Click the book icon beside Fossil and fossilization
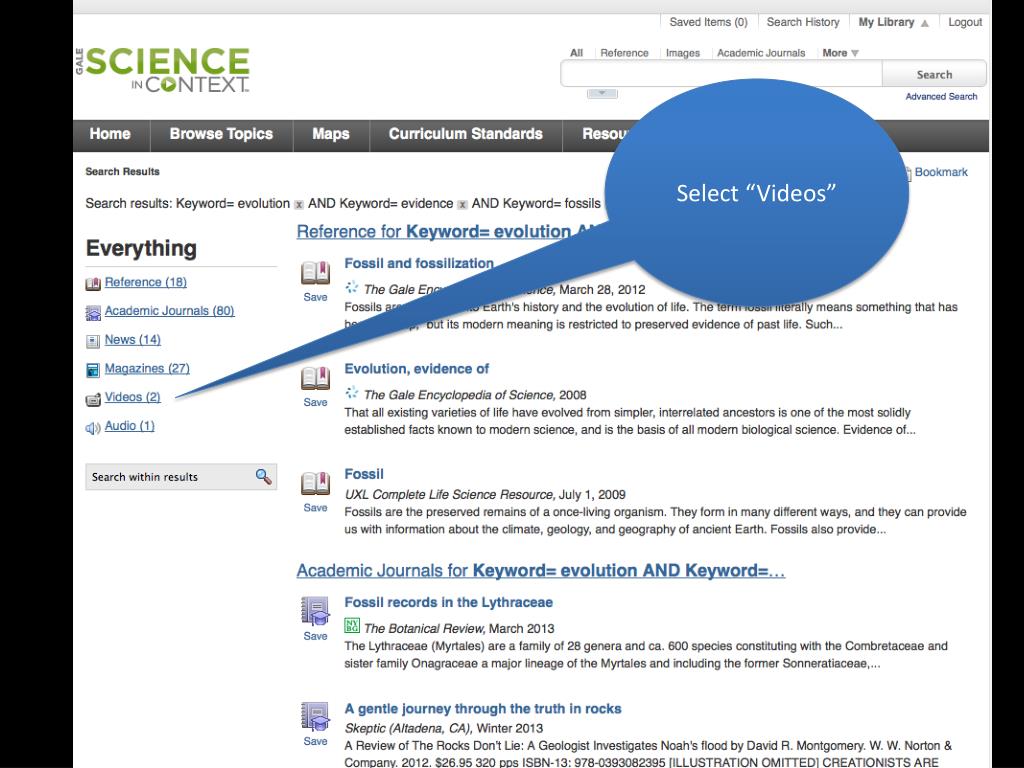 (315, 273)
